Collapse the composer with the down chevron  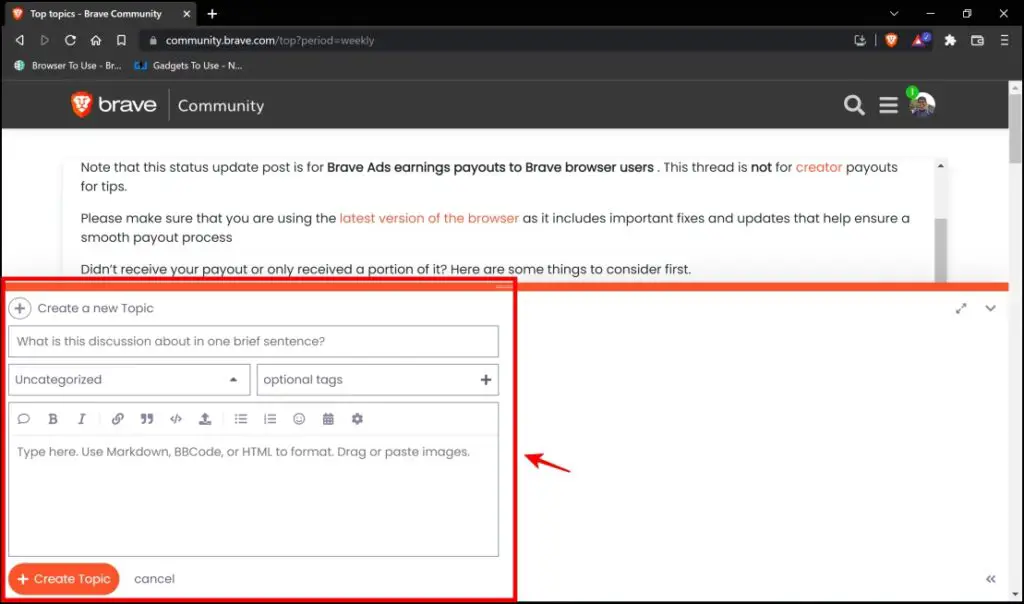(991, 308)
